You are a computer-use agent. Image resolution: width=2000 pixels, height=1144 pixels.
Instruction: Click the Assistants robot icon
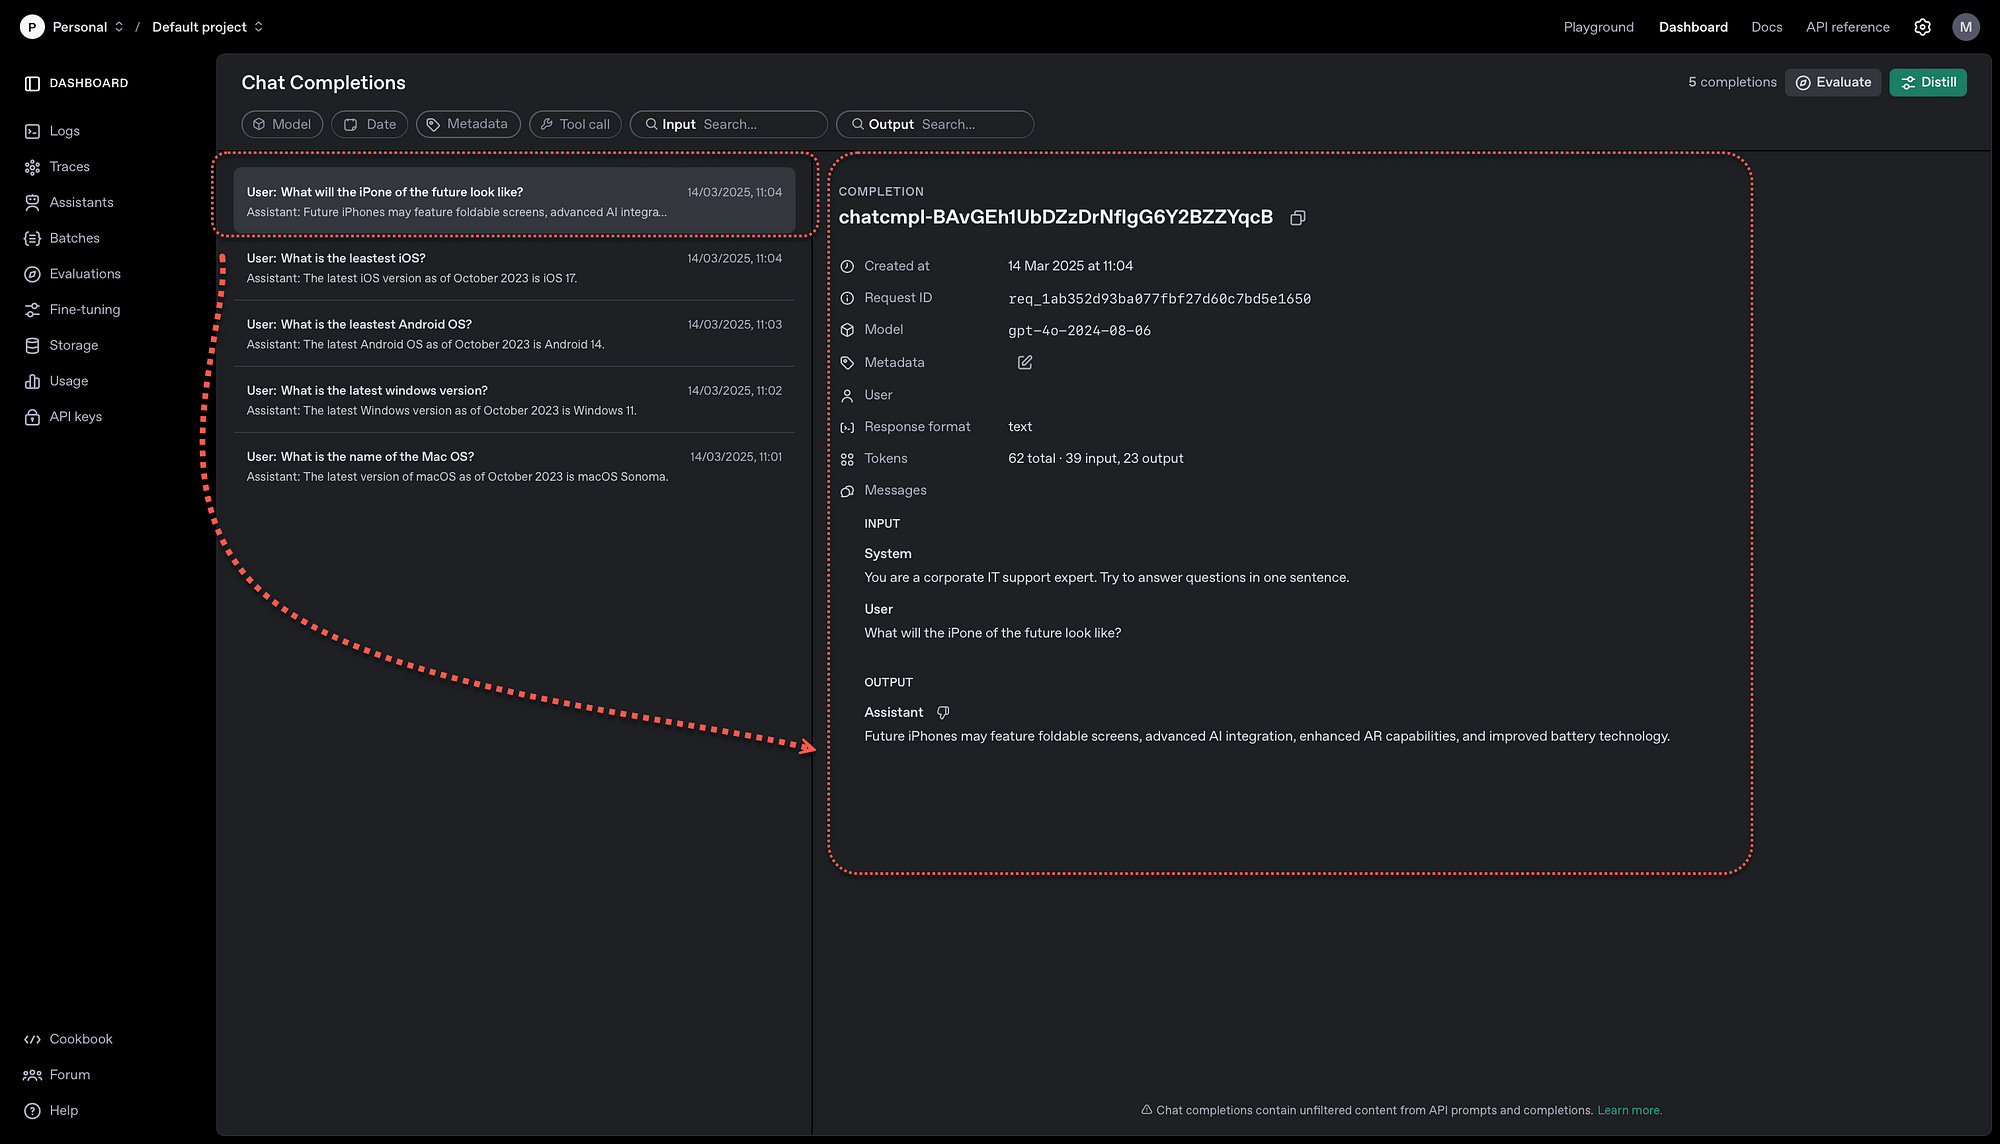(32, 203)
